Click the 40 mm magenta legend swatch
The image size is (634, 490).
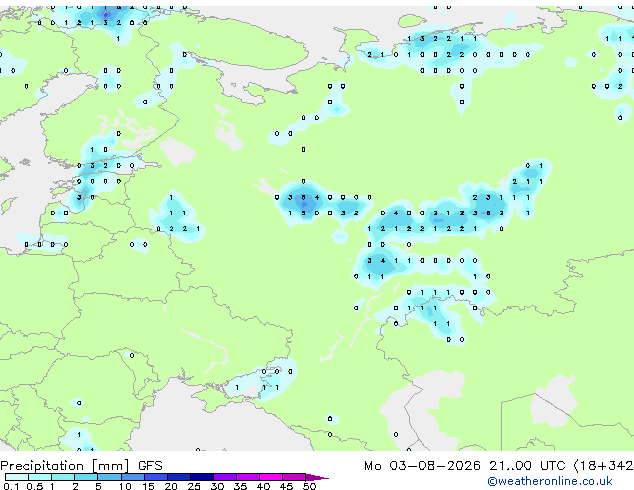click(271, 477)
